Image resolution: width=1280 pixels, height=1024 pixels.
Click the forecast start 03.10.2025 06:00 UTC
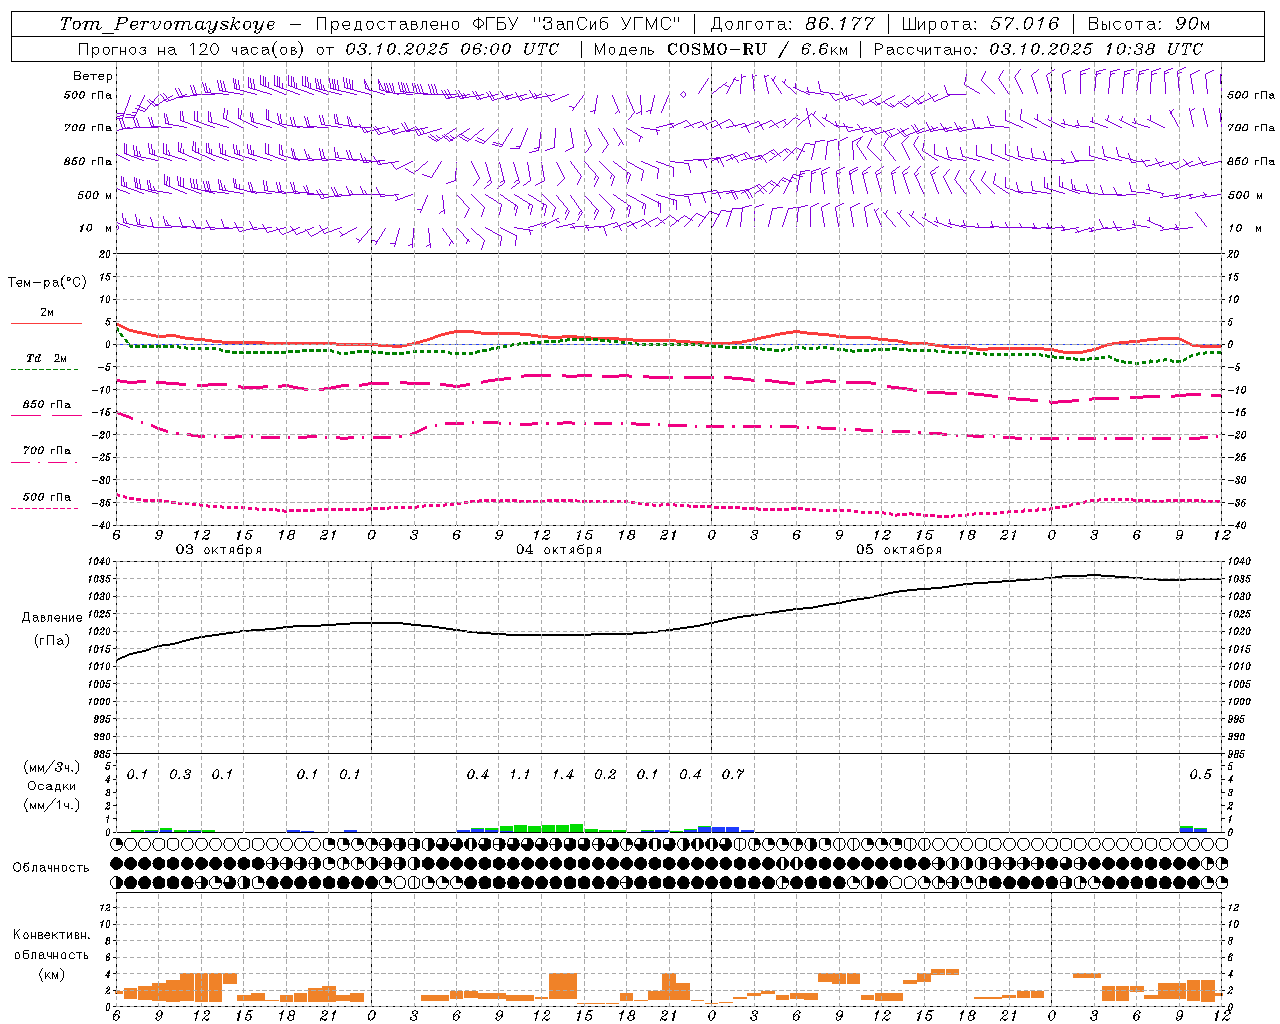pyautogui.click(x=452, y=49)
